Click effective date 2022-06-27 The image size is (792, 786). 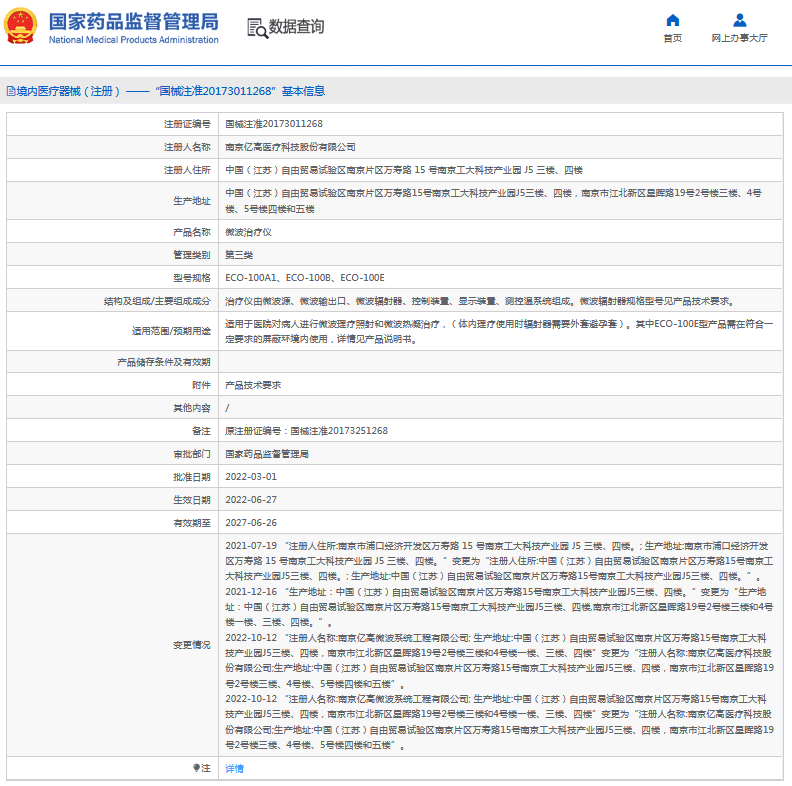251,500
